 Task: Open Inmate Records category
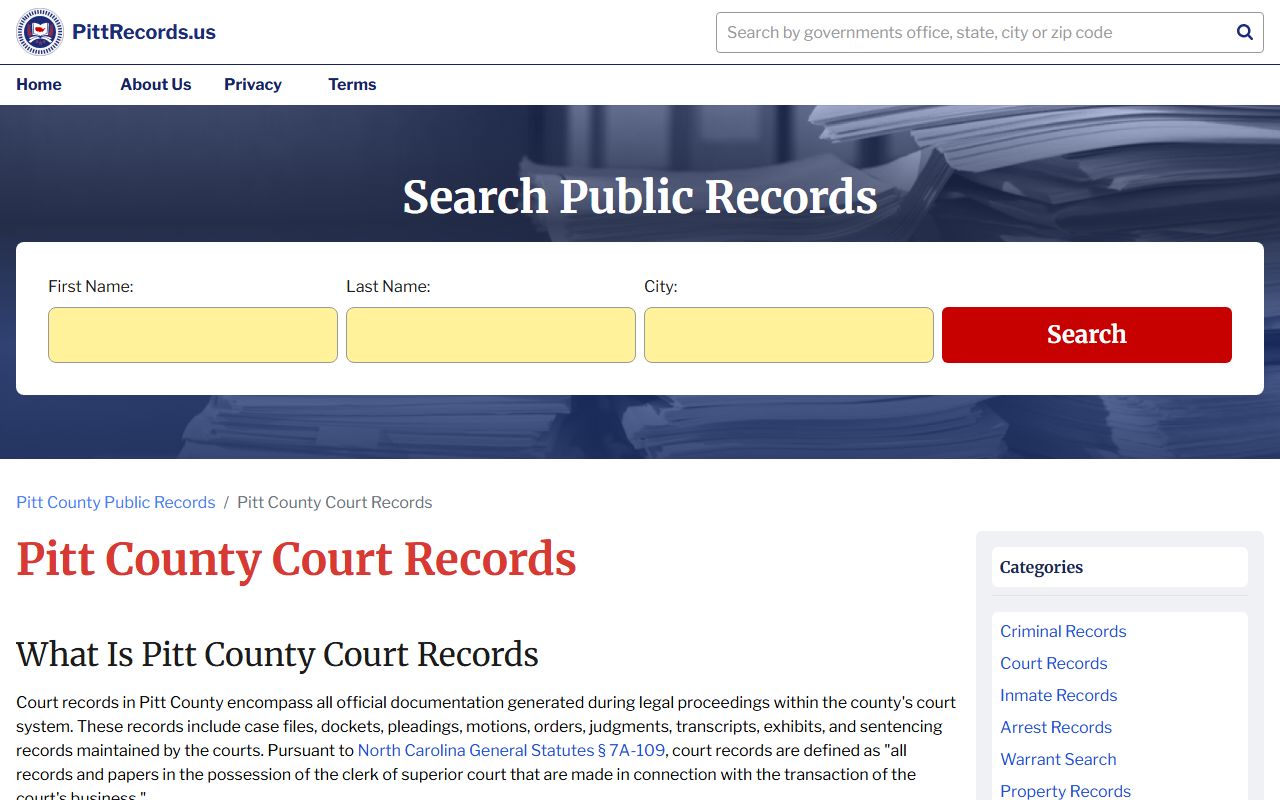(1059, 695)
